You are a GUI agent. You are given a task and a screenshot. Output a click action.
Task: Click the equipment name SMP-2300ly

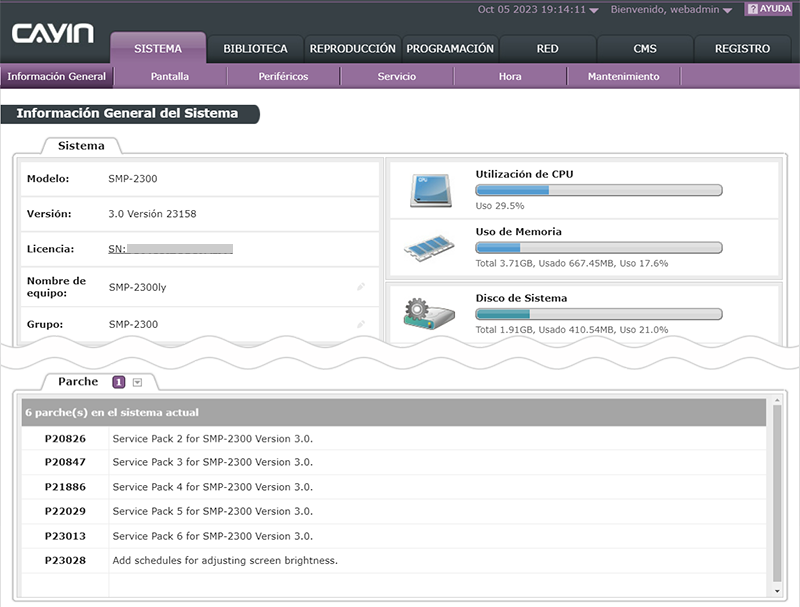pyautogui.click(x=137, y=288)
